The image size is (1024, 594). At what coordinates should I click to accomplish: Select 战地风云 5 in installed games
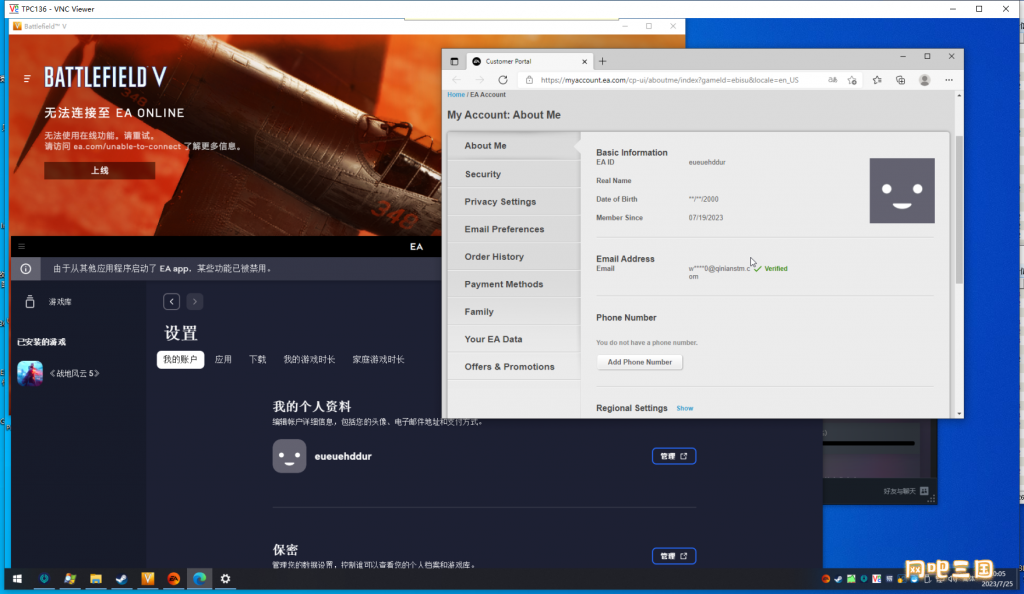tap(59, 373)
